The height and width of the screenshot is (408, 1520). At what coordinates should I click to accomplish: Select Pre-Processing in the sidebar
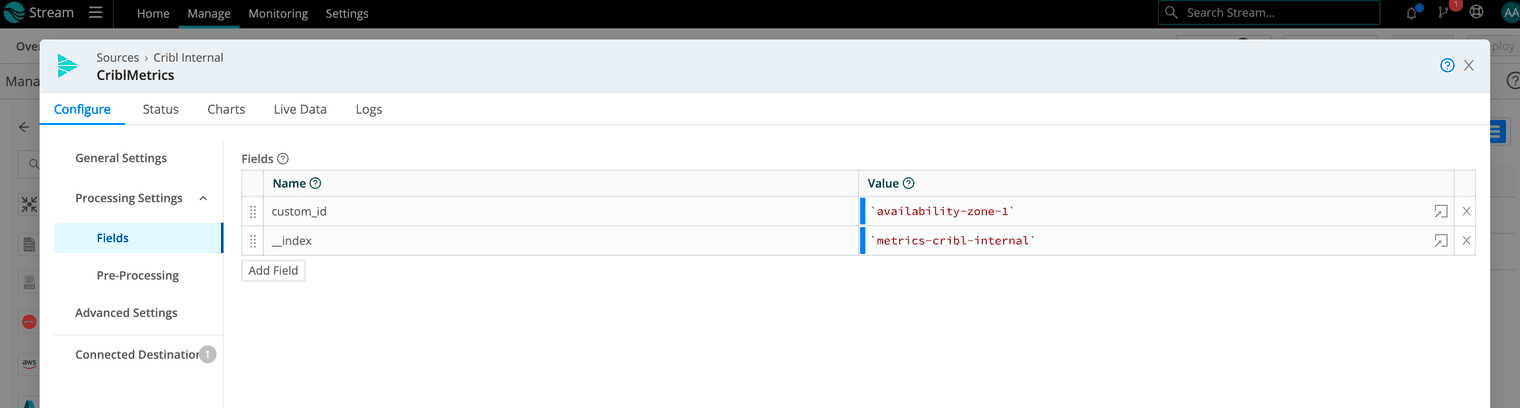click(x=137, y=275)
